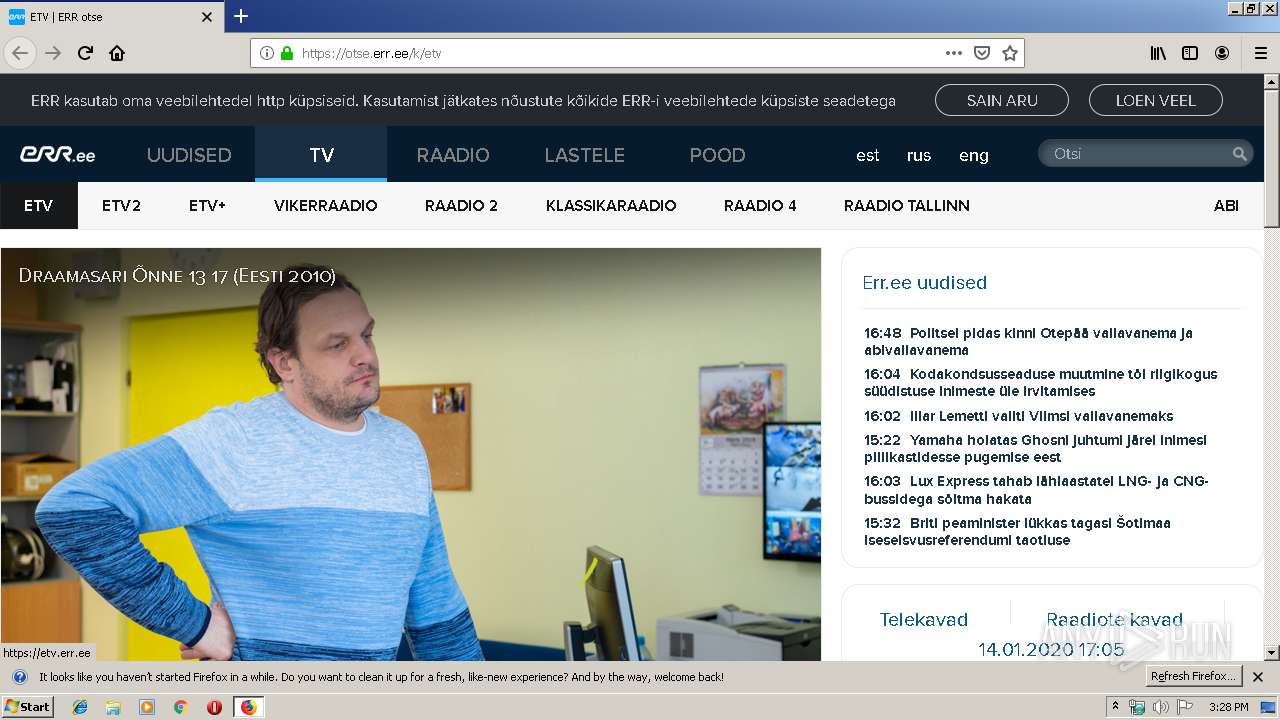Screen dimensions: 1280x720
Task: Open a new browser tab
Action: point(241,16)
